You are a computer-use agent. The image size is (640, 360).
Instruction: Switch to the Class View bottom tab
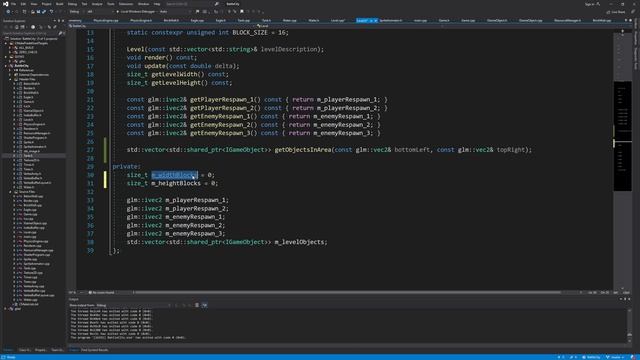point(24,350)
